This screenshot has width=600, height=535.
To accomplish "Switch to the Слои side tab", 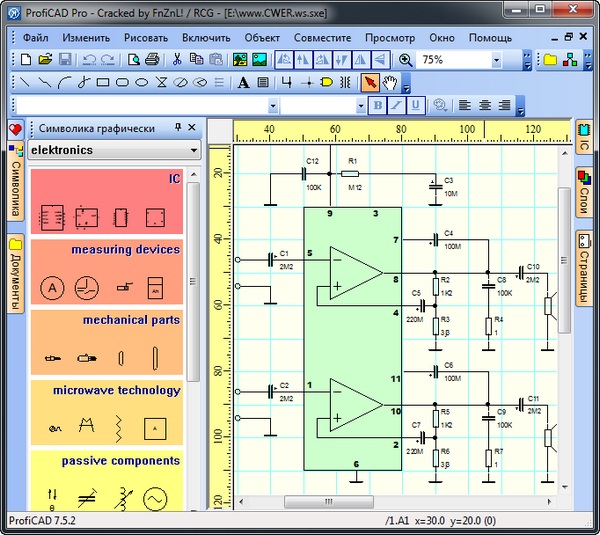I will pyautogui.click(x=583, y=191).
